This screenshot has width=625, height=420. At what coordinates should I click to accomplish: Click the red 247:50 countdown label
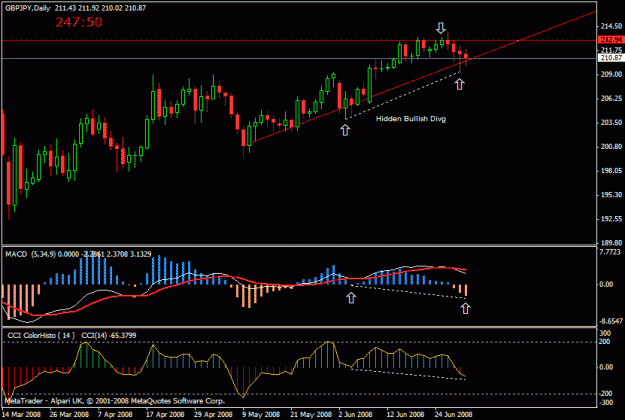tap(79, 22)
